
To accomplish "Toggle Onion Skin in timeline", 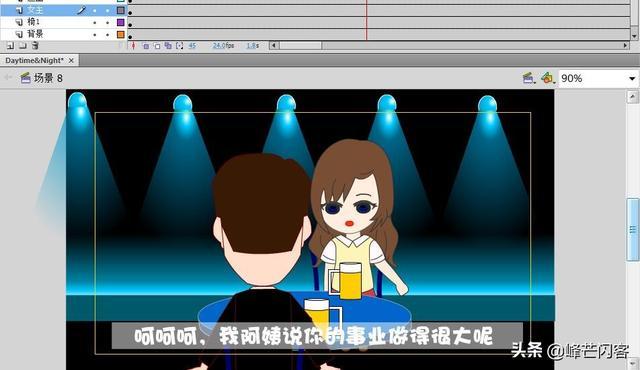I will pos(146,46).
